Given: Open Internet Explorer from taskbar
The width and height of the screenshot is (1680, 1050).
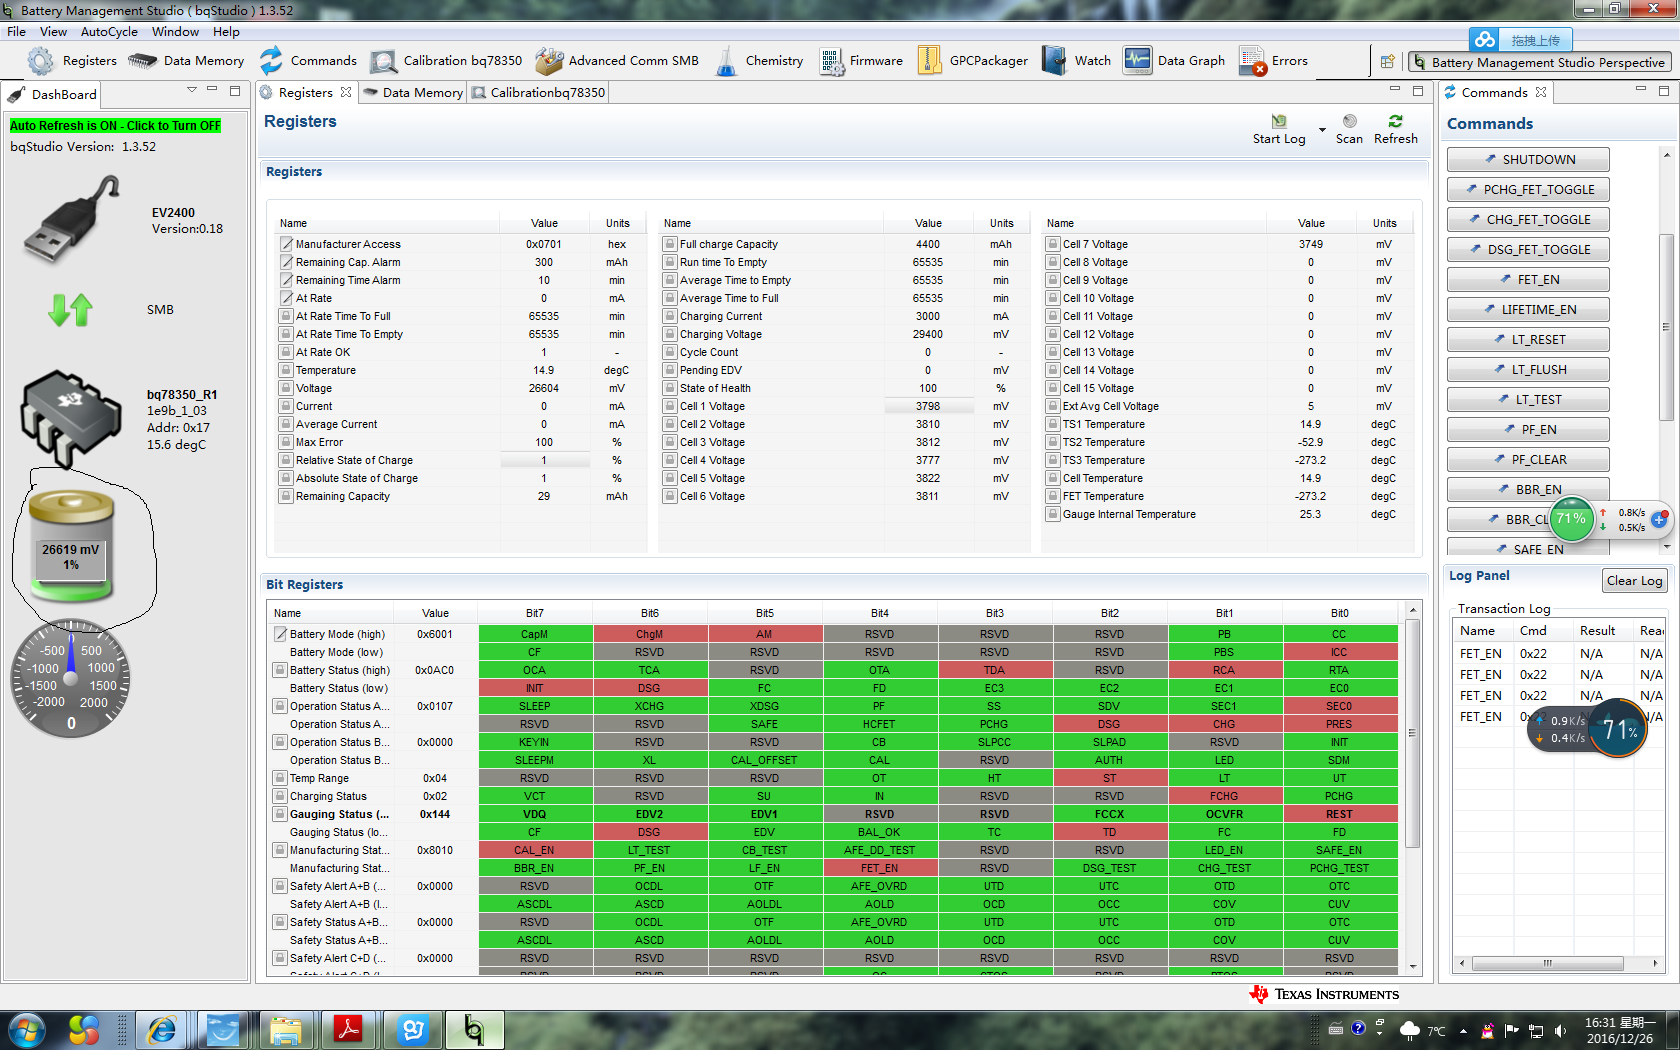Looking at the screenshot, I should (x=161, y=1030).
